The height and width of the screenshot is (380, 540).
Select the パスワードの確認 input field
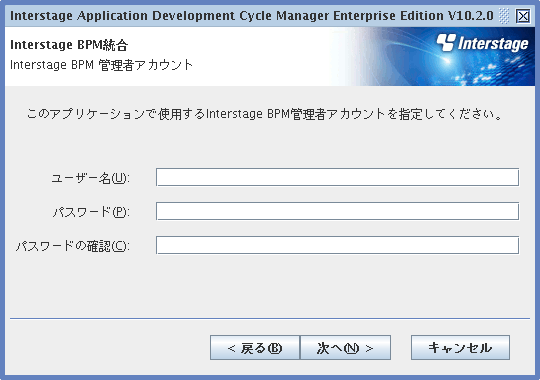(337, 245)
